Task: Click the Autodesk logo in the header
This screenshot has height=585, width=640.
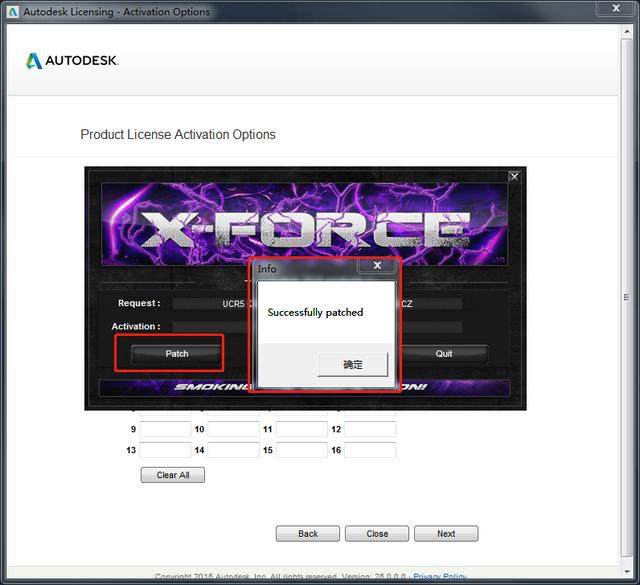Action: (72, 61)
